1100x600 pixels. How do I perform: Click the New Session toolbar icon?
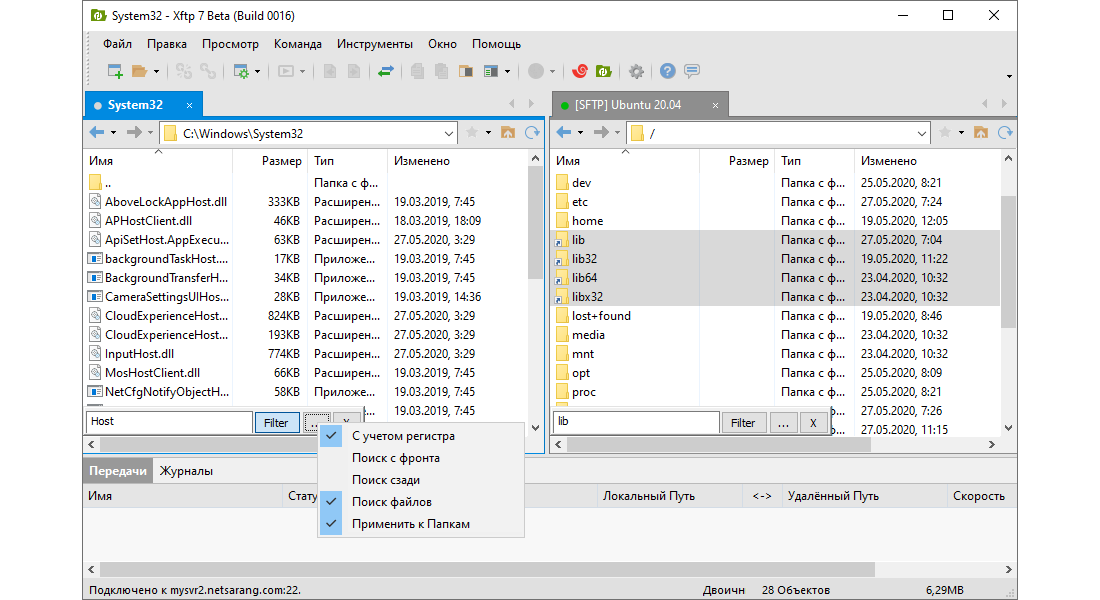(115, 71)
